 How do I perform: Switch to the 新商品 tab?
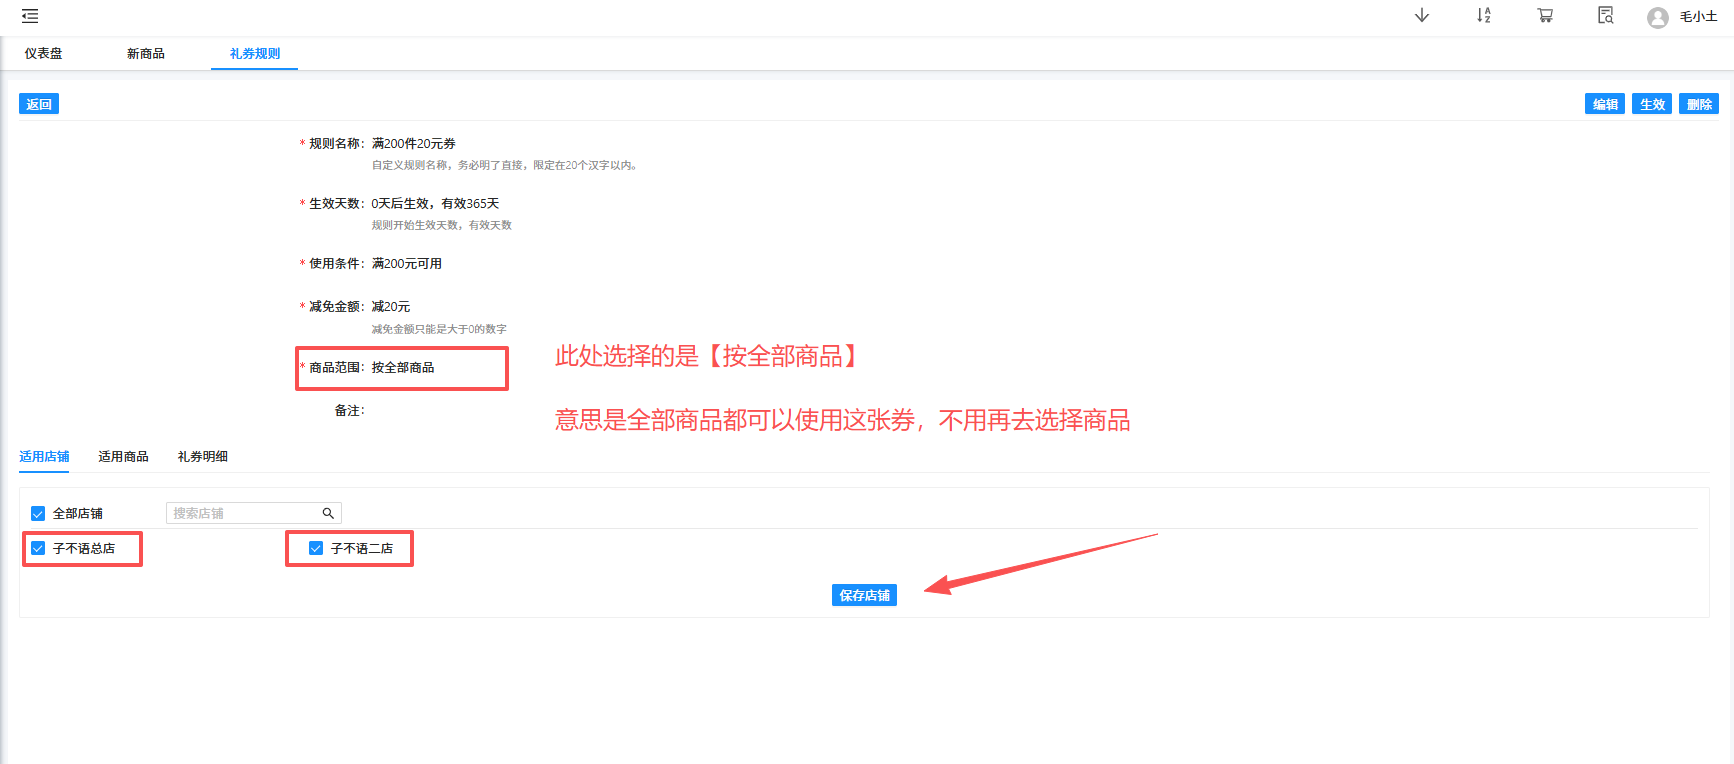coord(145,54)
